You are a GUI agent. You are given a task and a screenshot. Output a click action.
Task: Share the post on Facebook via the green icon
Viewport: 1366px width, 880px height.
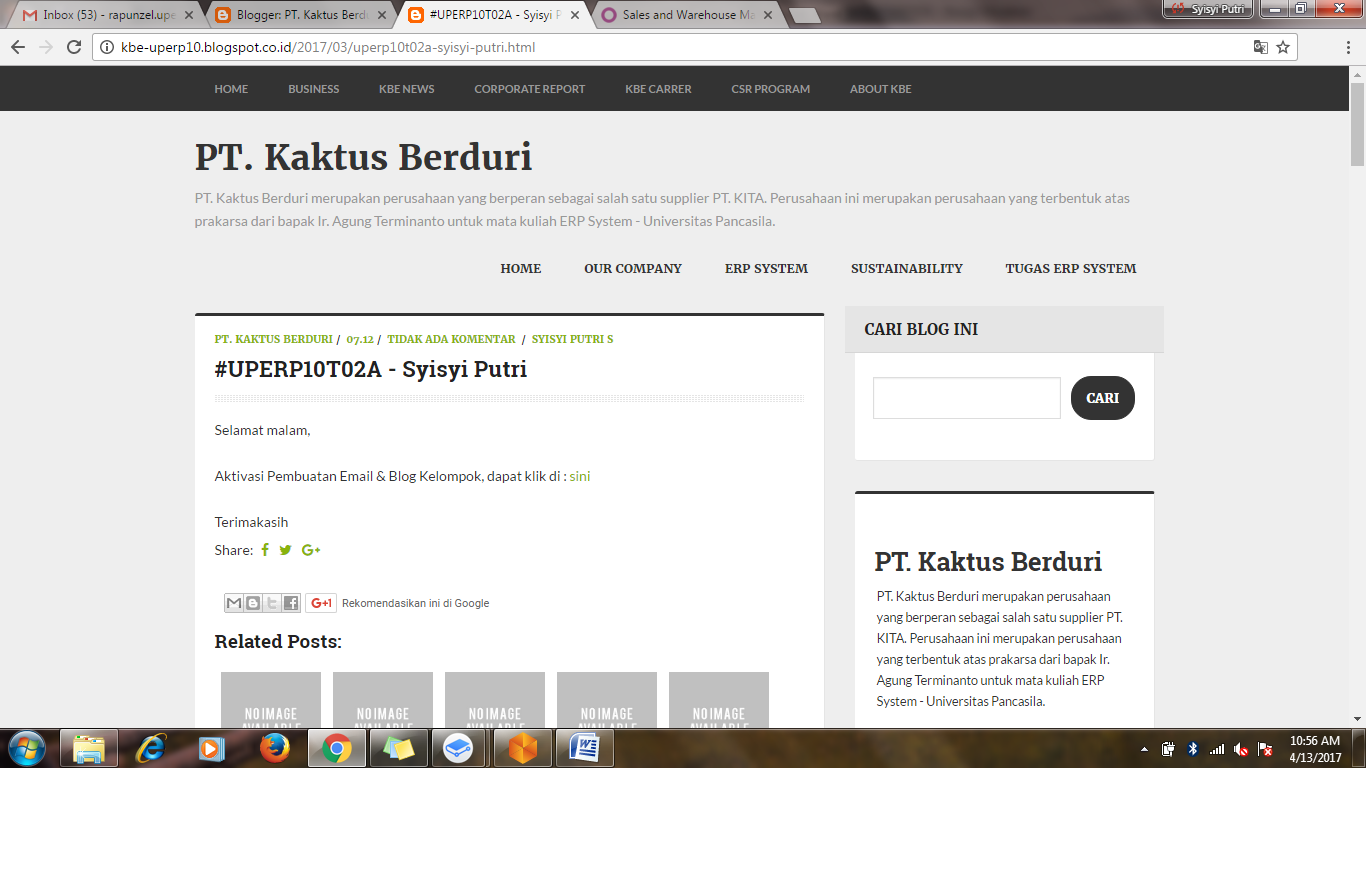265,550
